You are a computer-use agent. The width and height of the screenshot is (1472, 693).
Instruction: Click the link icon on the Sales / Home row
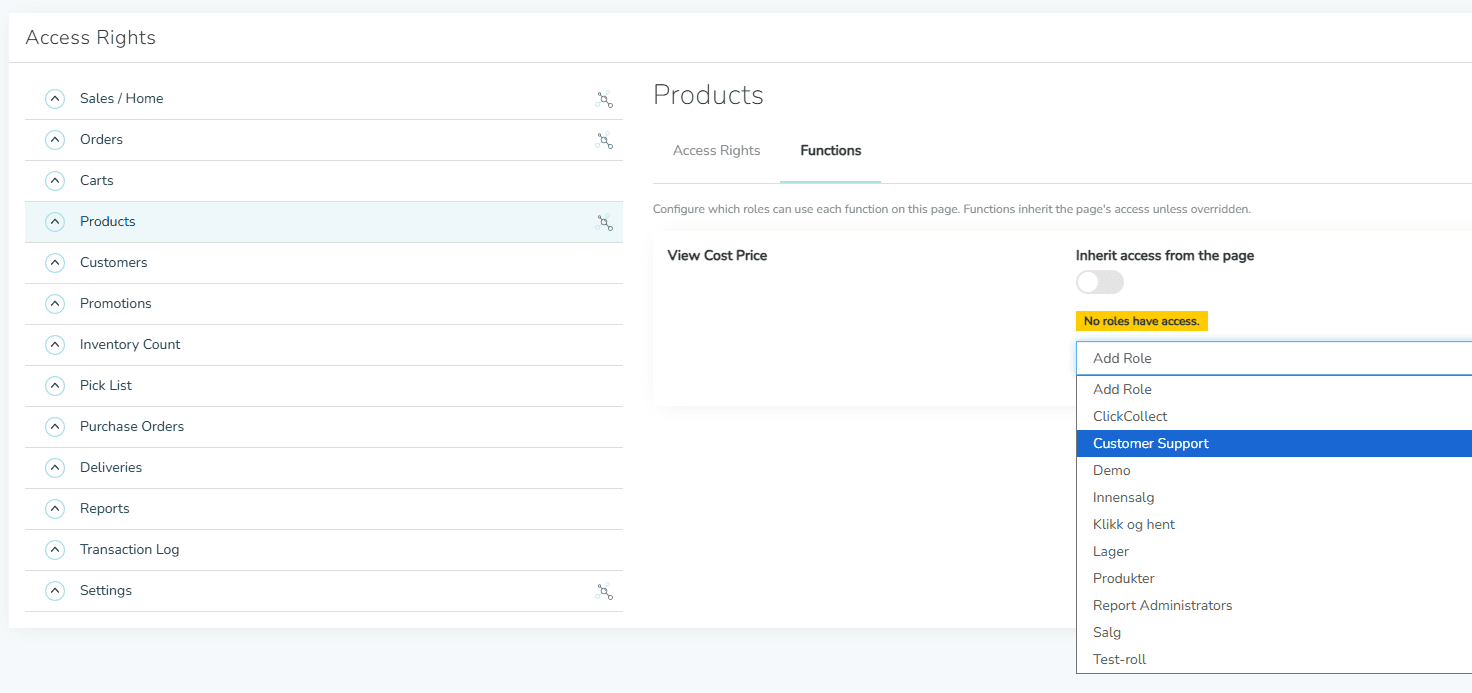(x=604, y=99)
